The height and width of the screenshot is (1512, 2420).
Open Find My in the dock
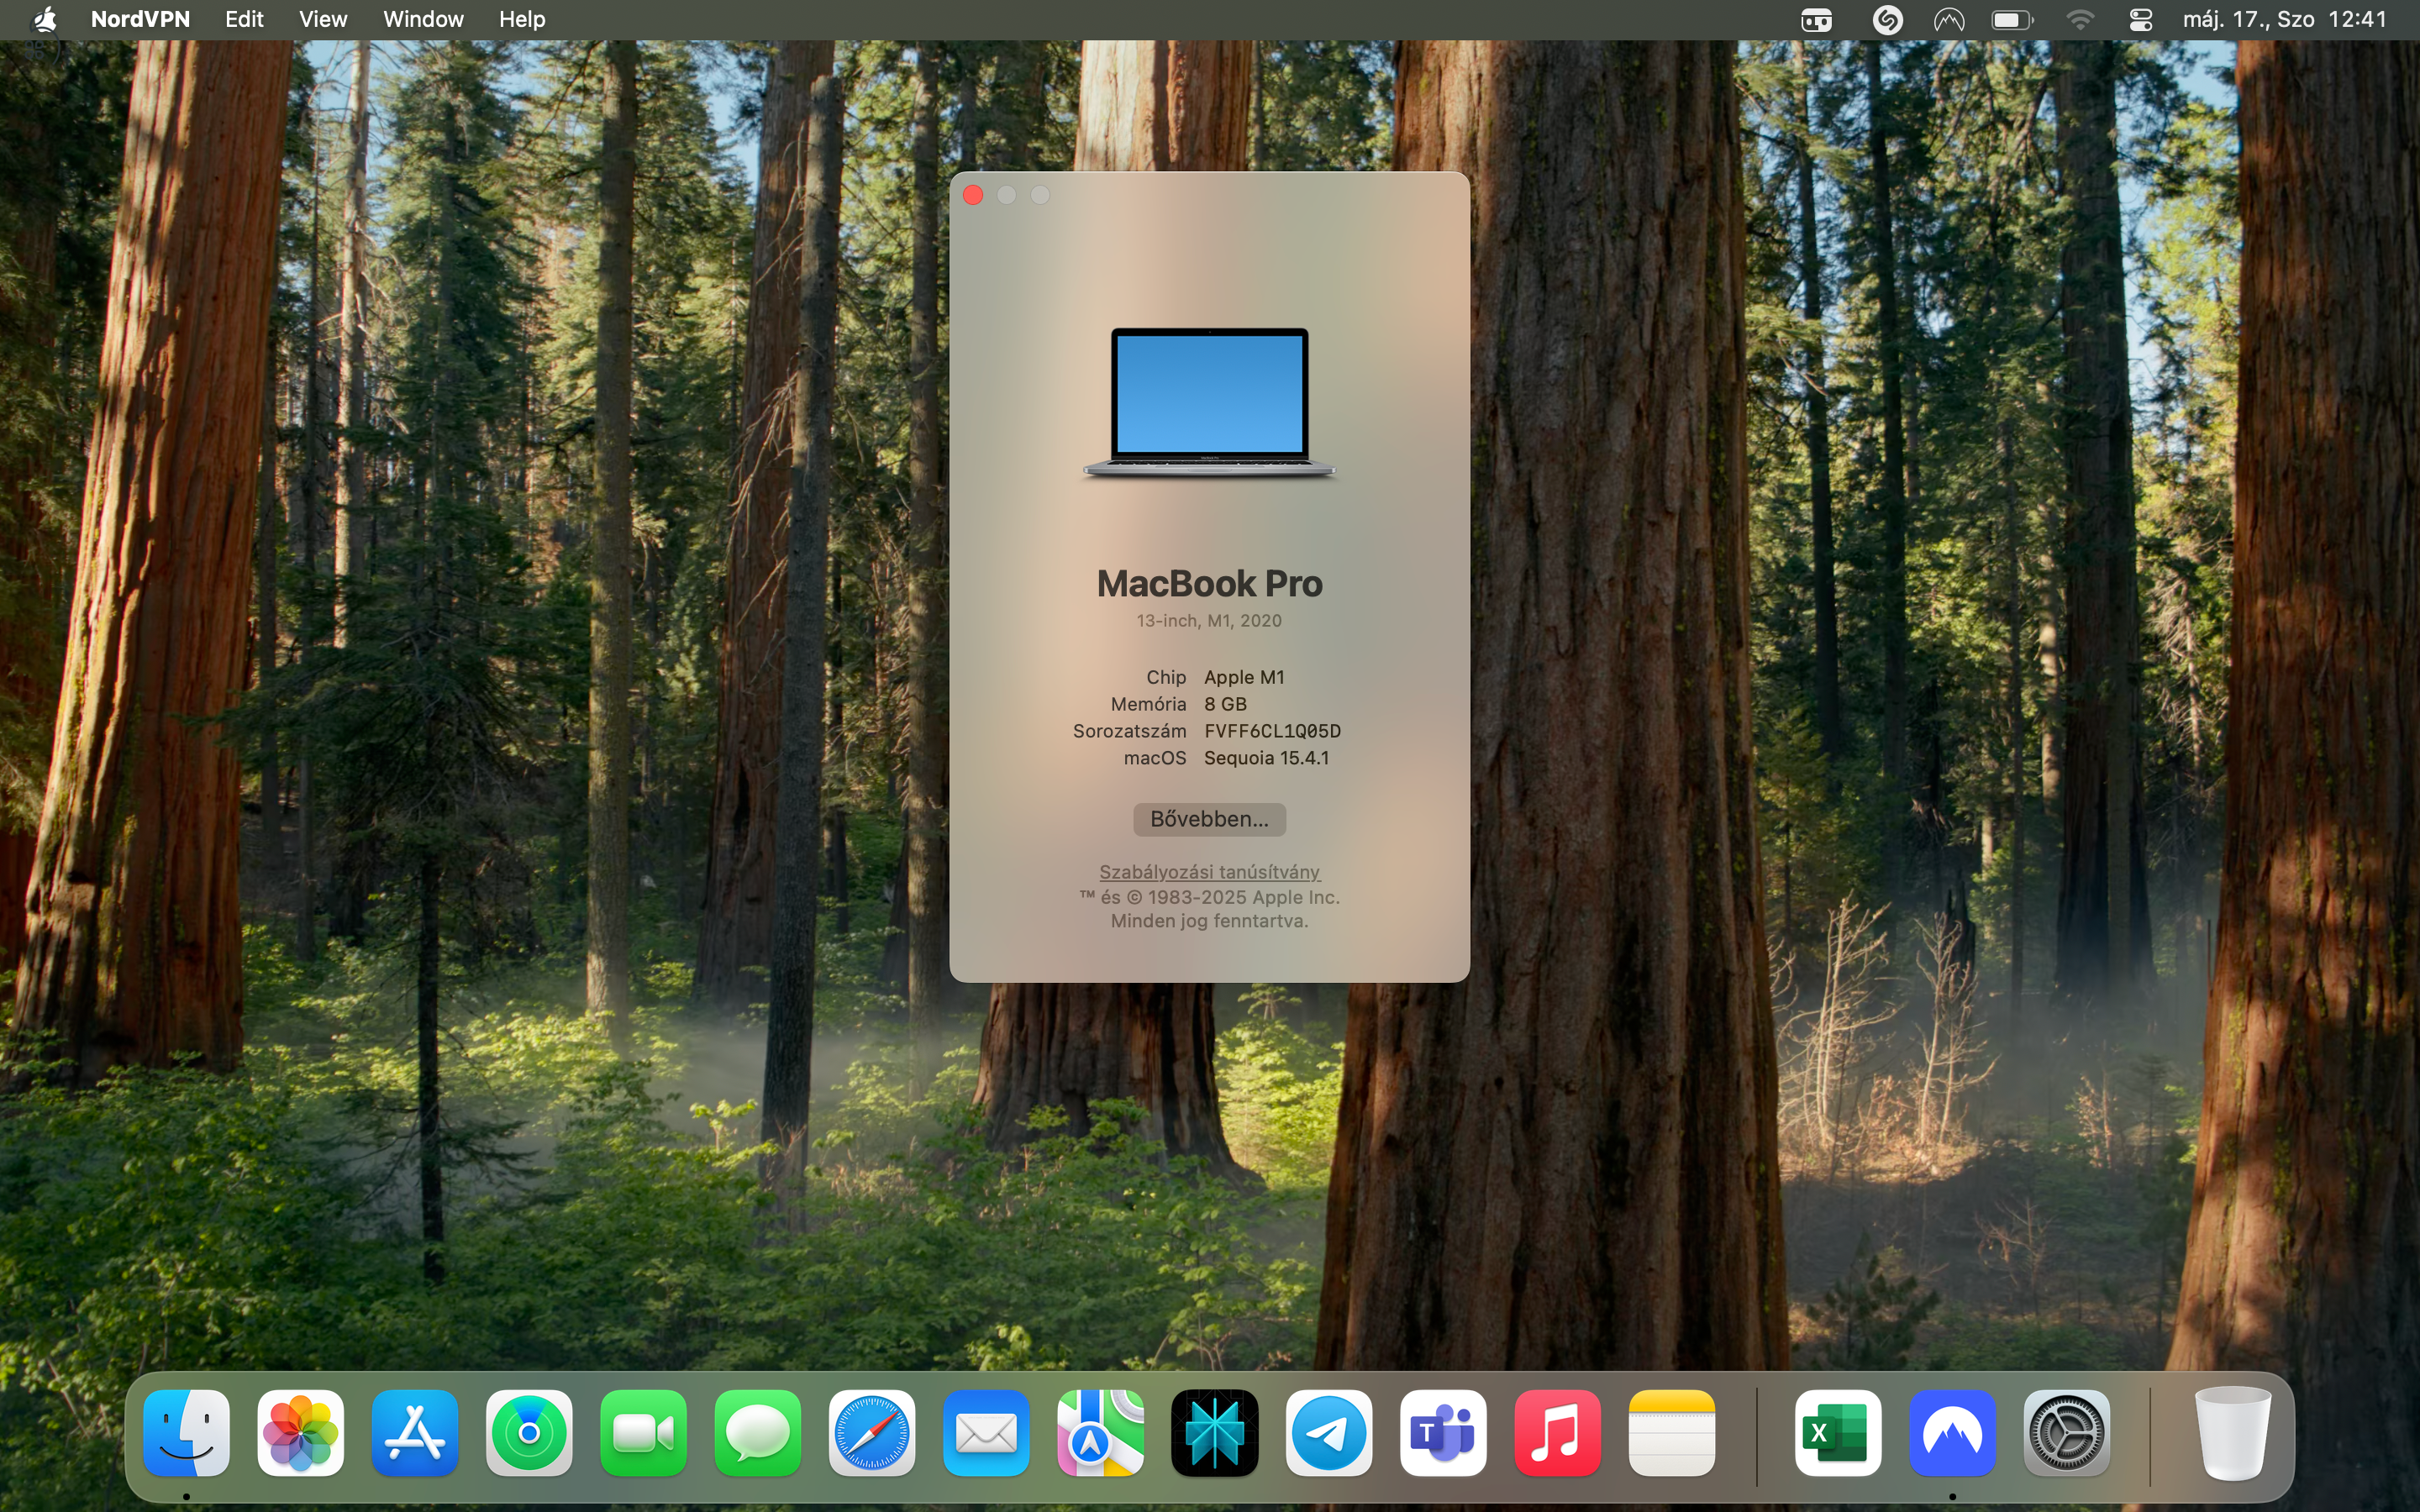pyautogui.click(x=529, y=1432)
